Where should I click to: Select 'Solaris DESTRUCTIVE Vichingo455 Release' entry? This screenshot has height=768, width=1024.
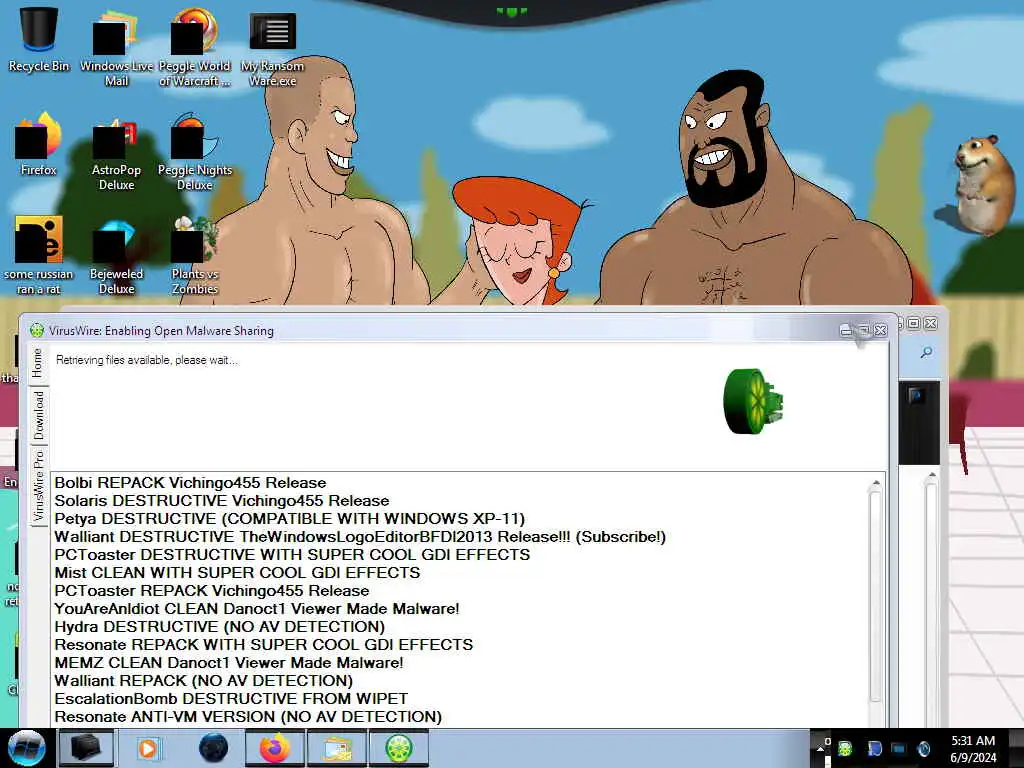221,501
